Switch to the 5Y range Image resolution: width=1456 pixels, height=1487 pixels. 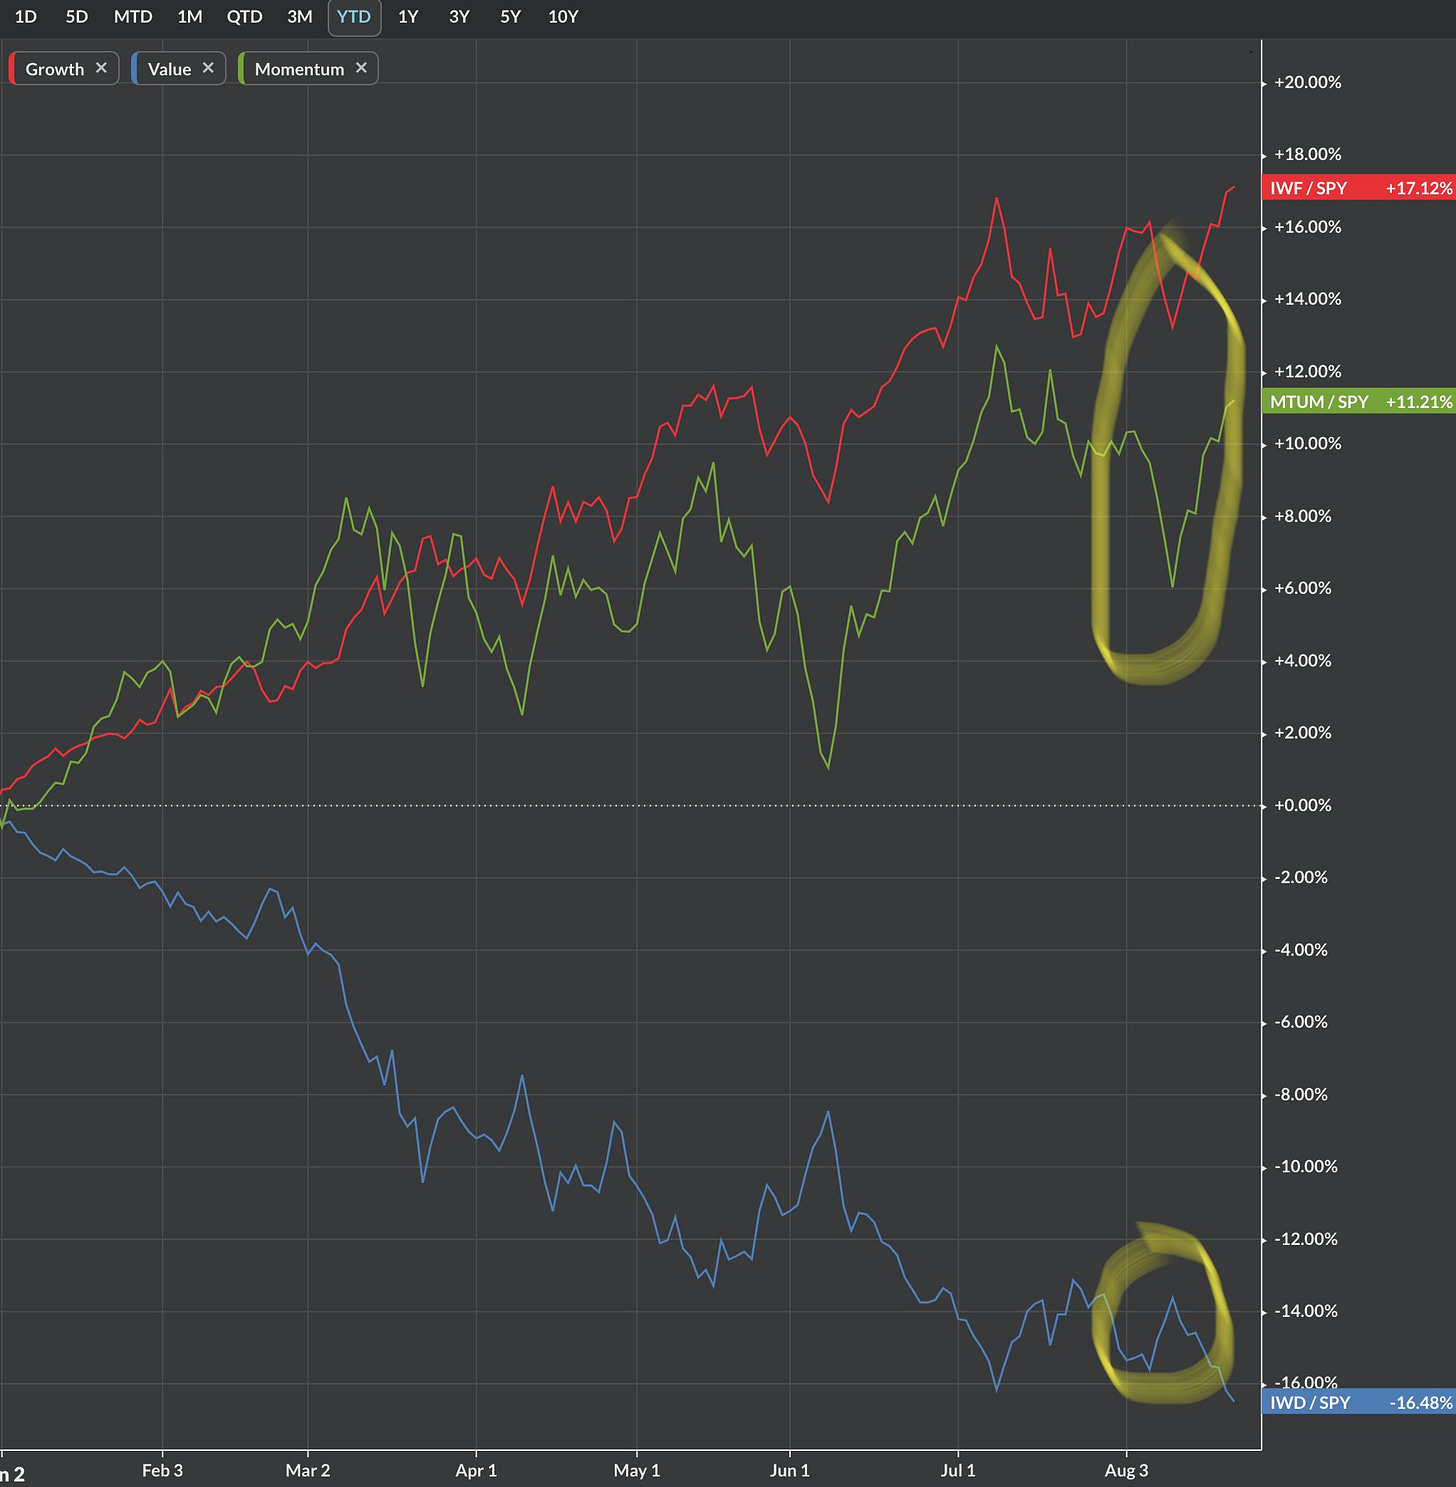(511, 17)
